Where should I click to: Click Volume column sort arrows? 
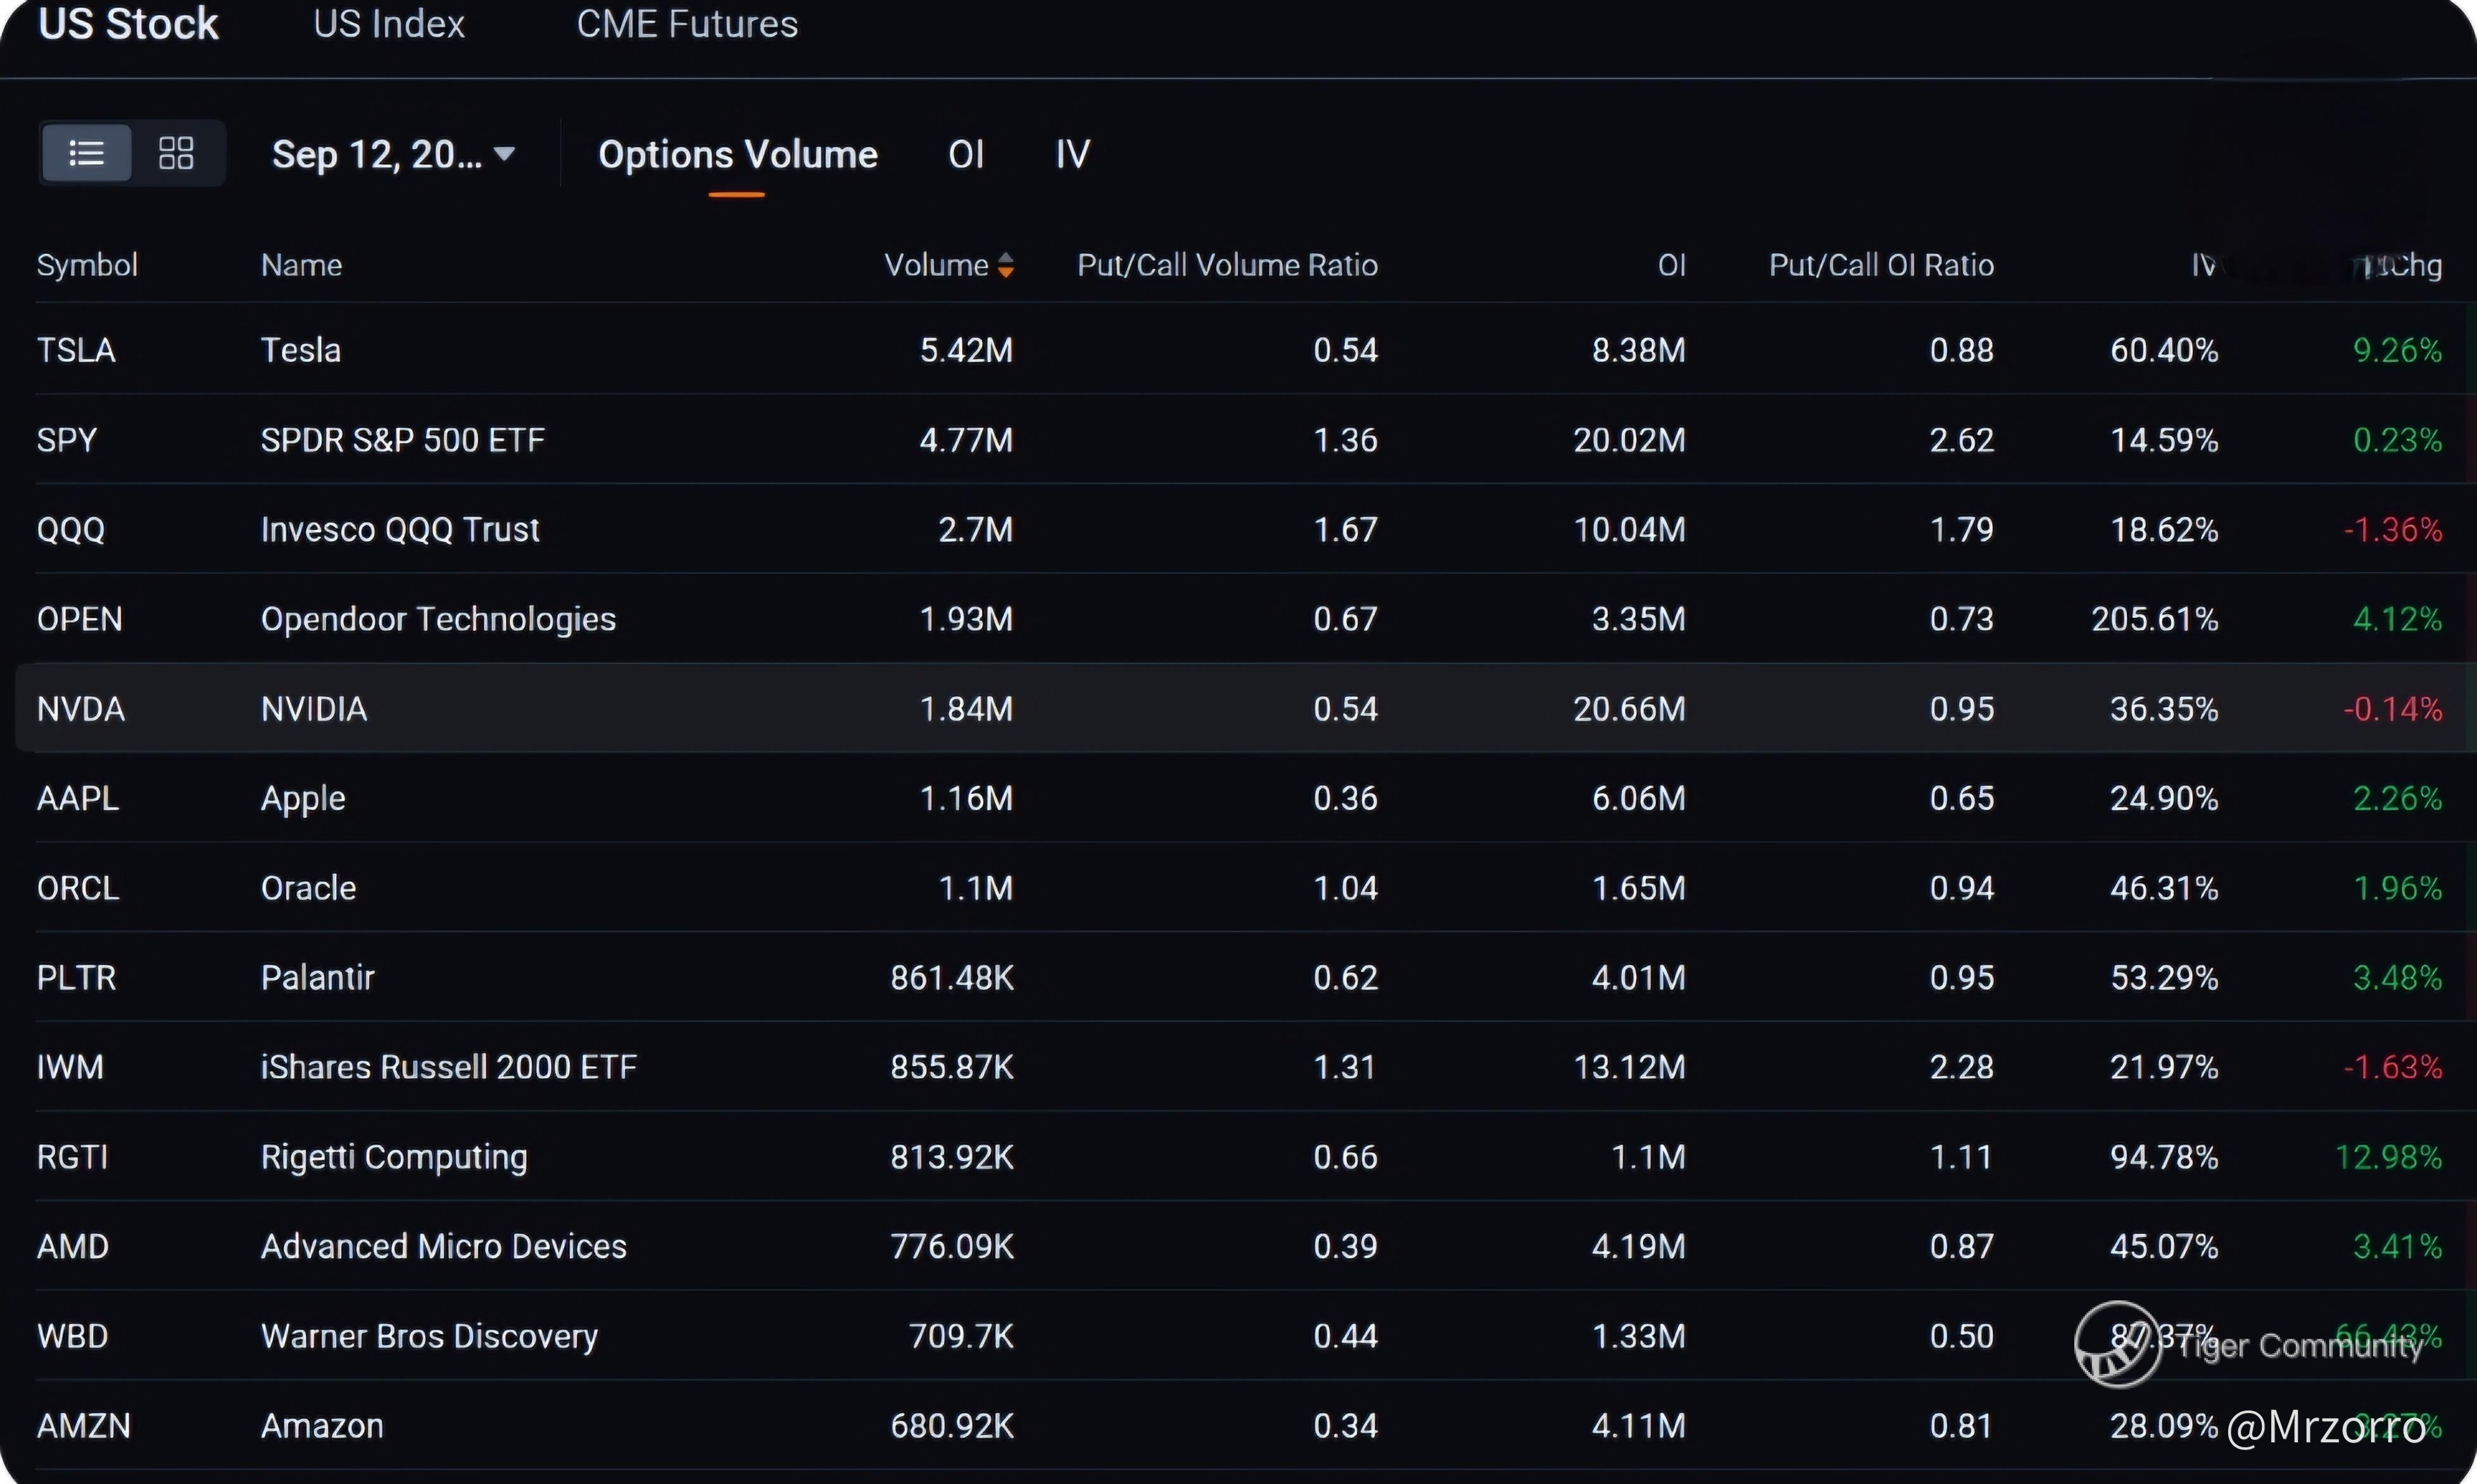(x=1006, y=265)
